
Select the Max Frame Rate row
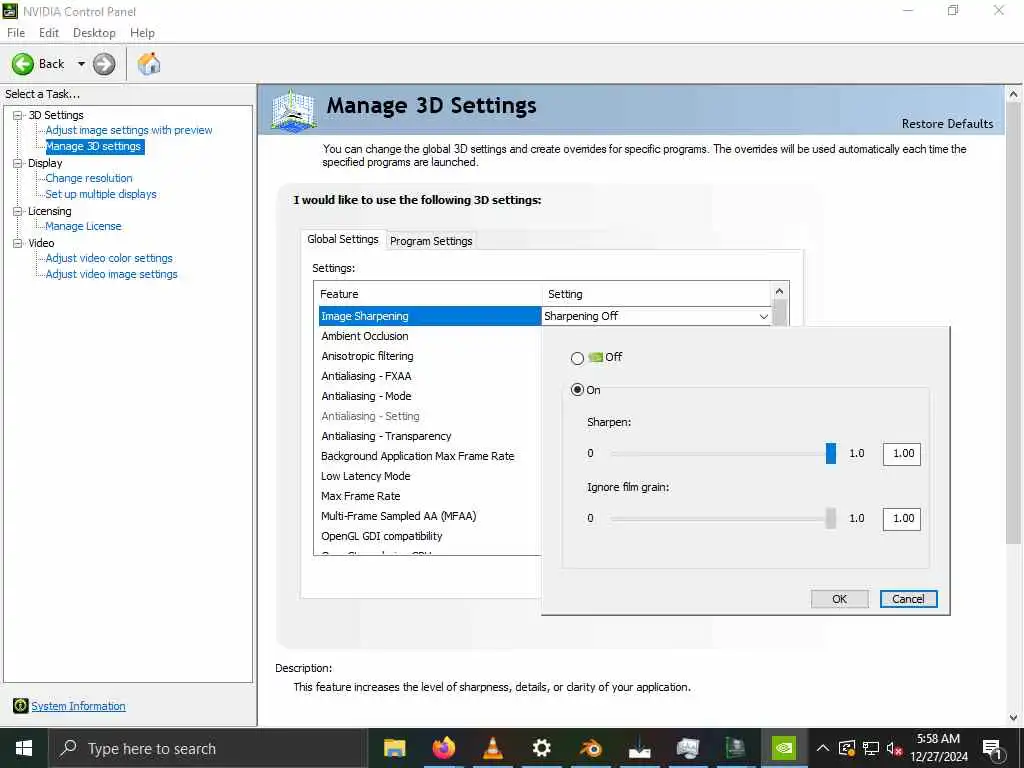pyautogui.click(x=430, y=496)
